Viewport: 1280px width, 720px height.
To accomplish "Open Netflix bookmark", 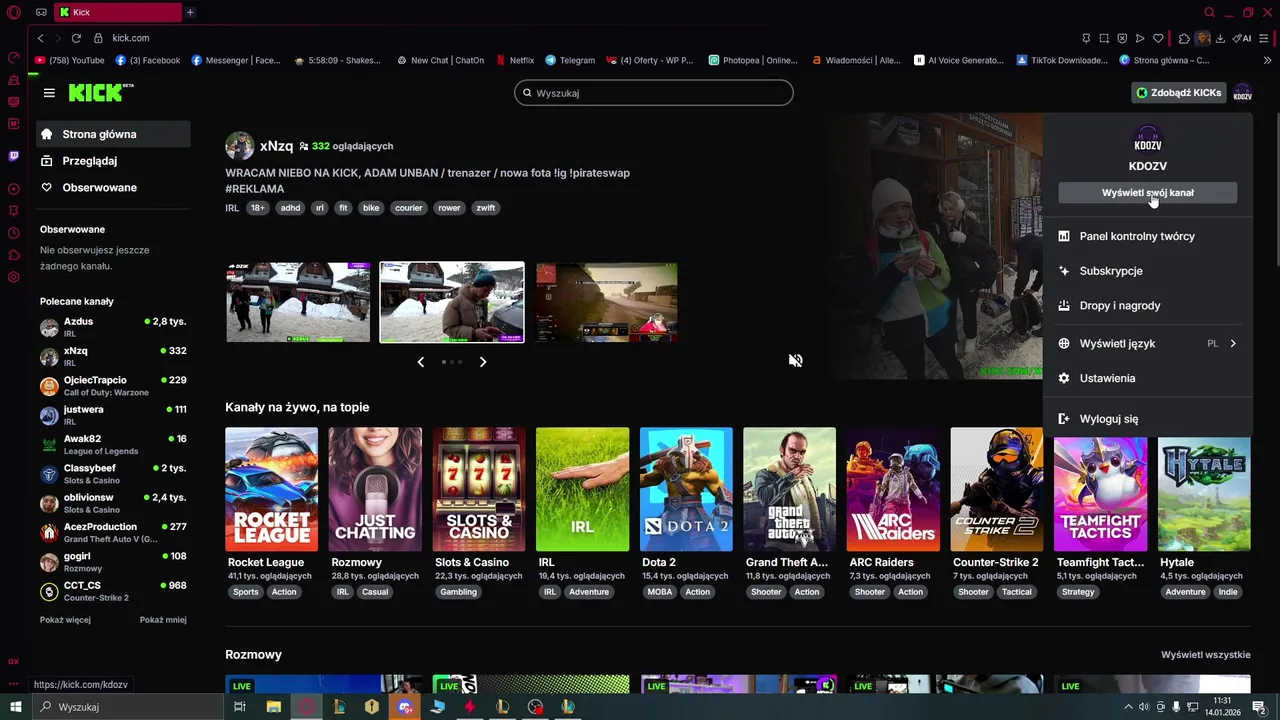I will 516,60.
